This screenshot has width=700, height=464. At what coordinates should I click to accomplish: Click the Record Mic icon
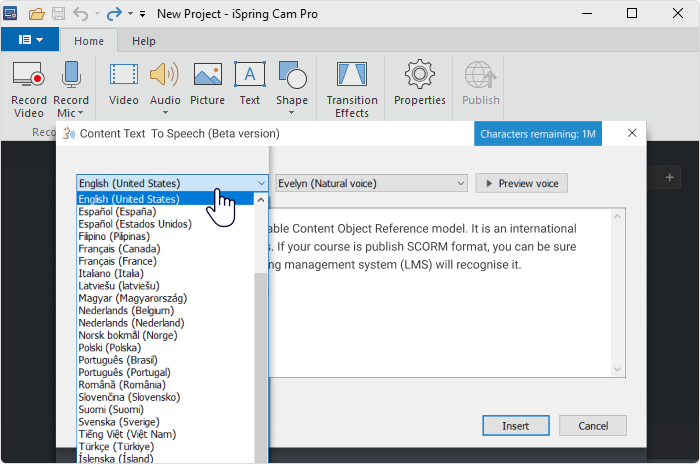71,74
